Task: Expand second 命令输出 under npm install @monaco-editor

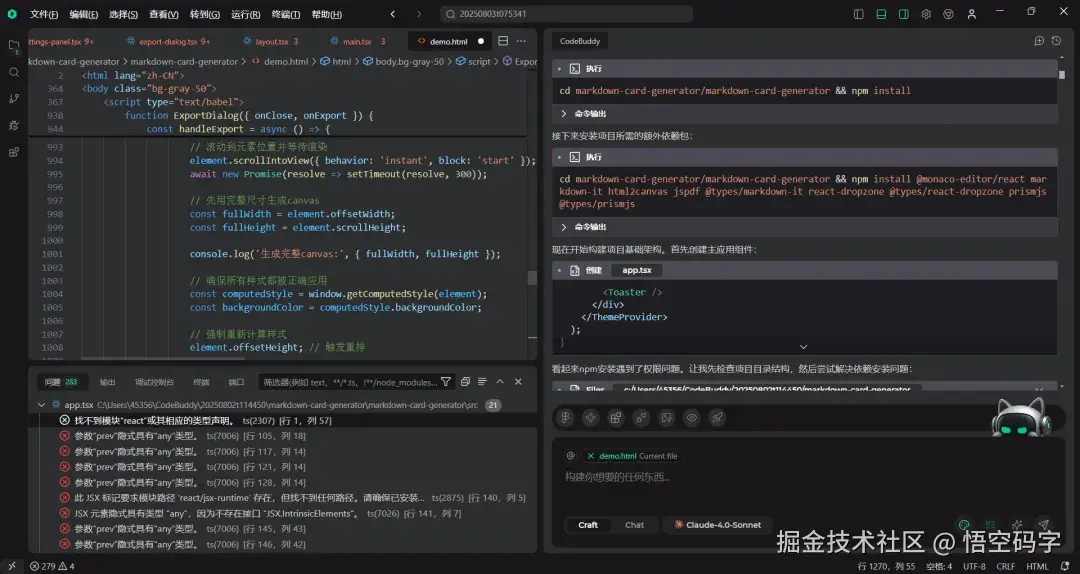Action: (x=563, y=227)
